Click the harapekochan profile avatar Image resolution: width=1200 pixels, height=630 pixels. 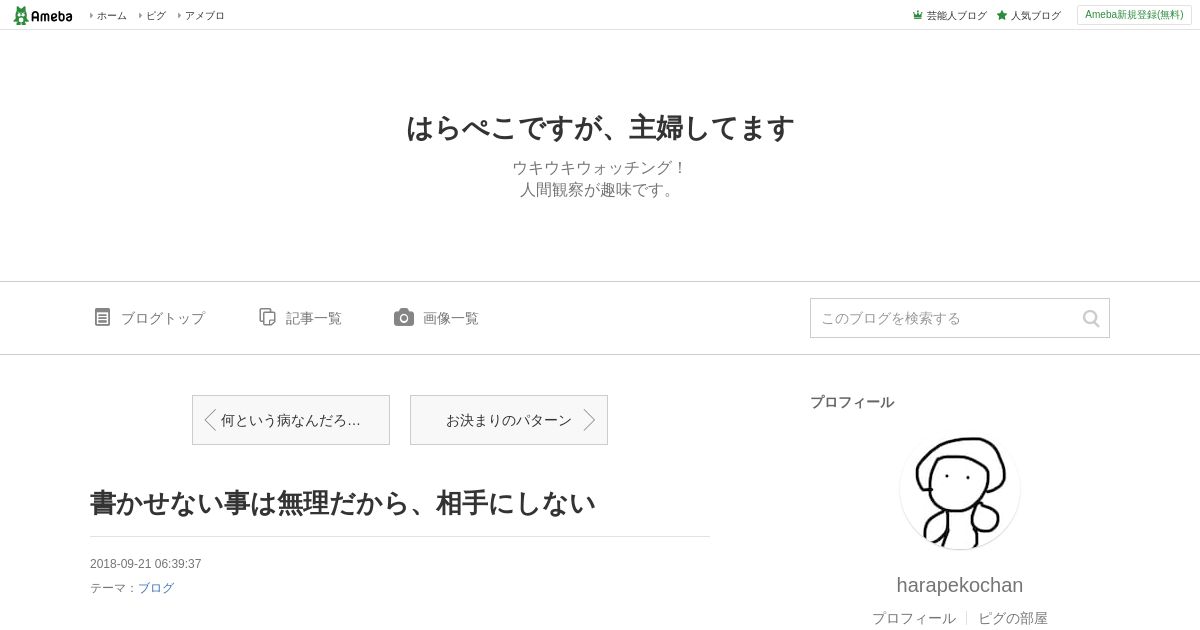960,490
